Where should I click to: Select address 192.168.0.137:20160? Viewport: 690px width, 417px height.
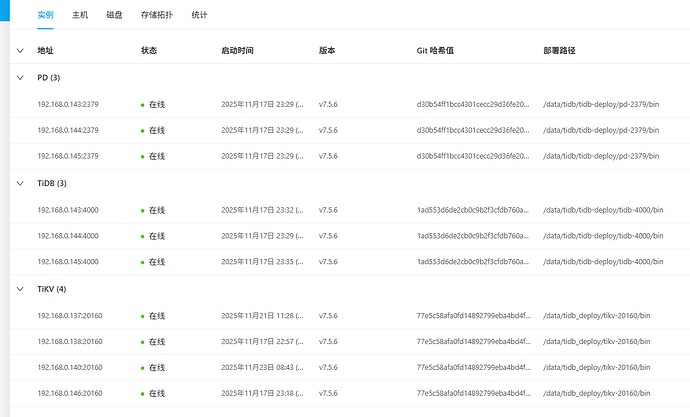[x=70, y=316]
